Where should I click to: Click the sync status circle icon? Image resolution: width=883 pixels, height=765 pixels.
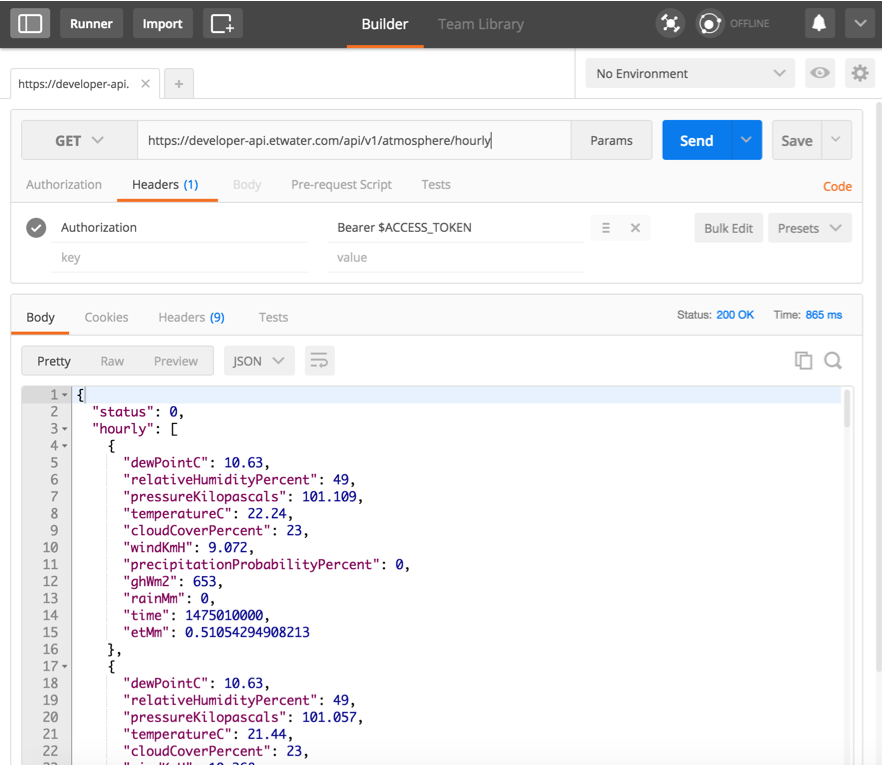pyautogui.click(x=710, y=24)
